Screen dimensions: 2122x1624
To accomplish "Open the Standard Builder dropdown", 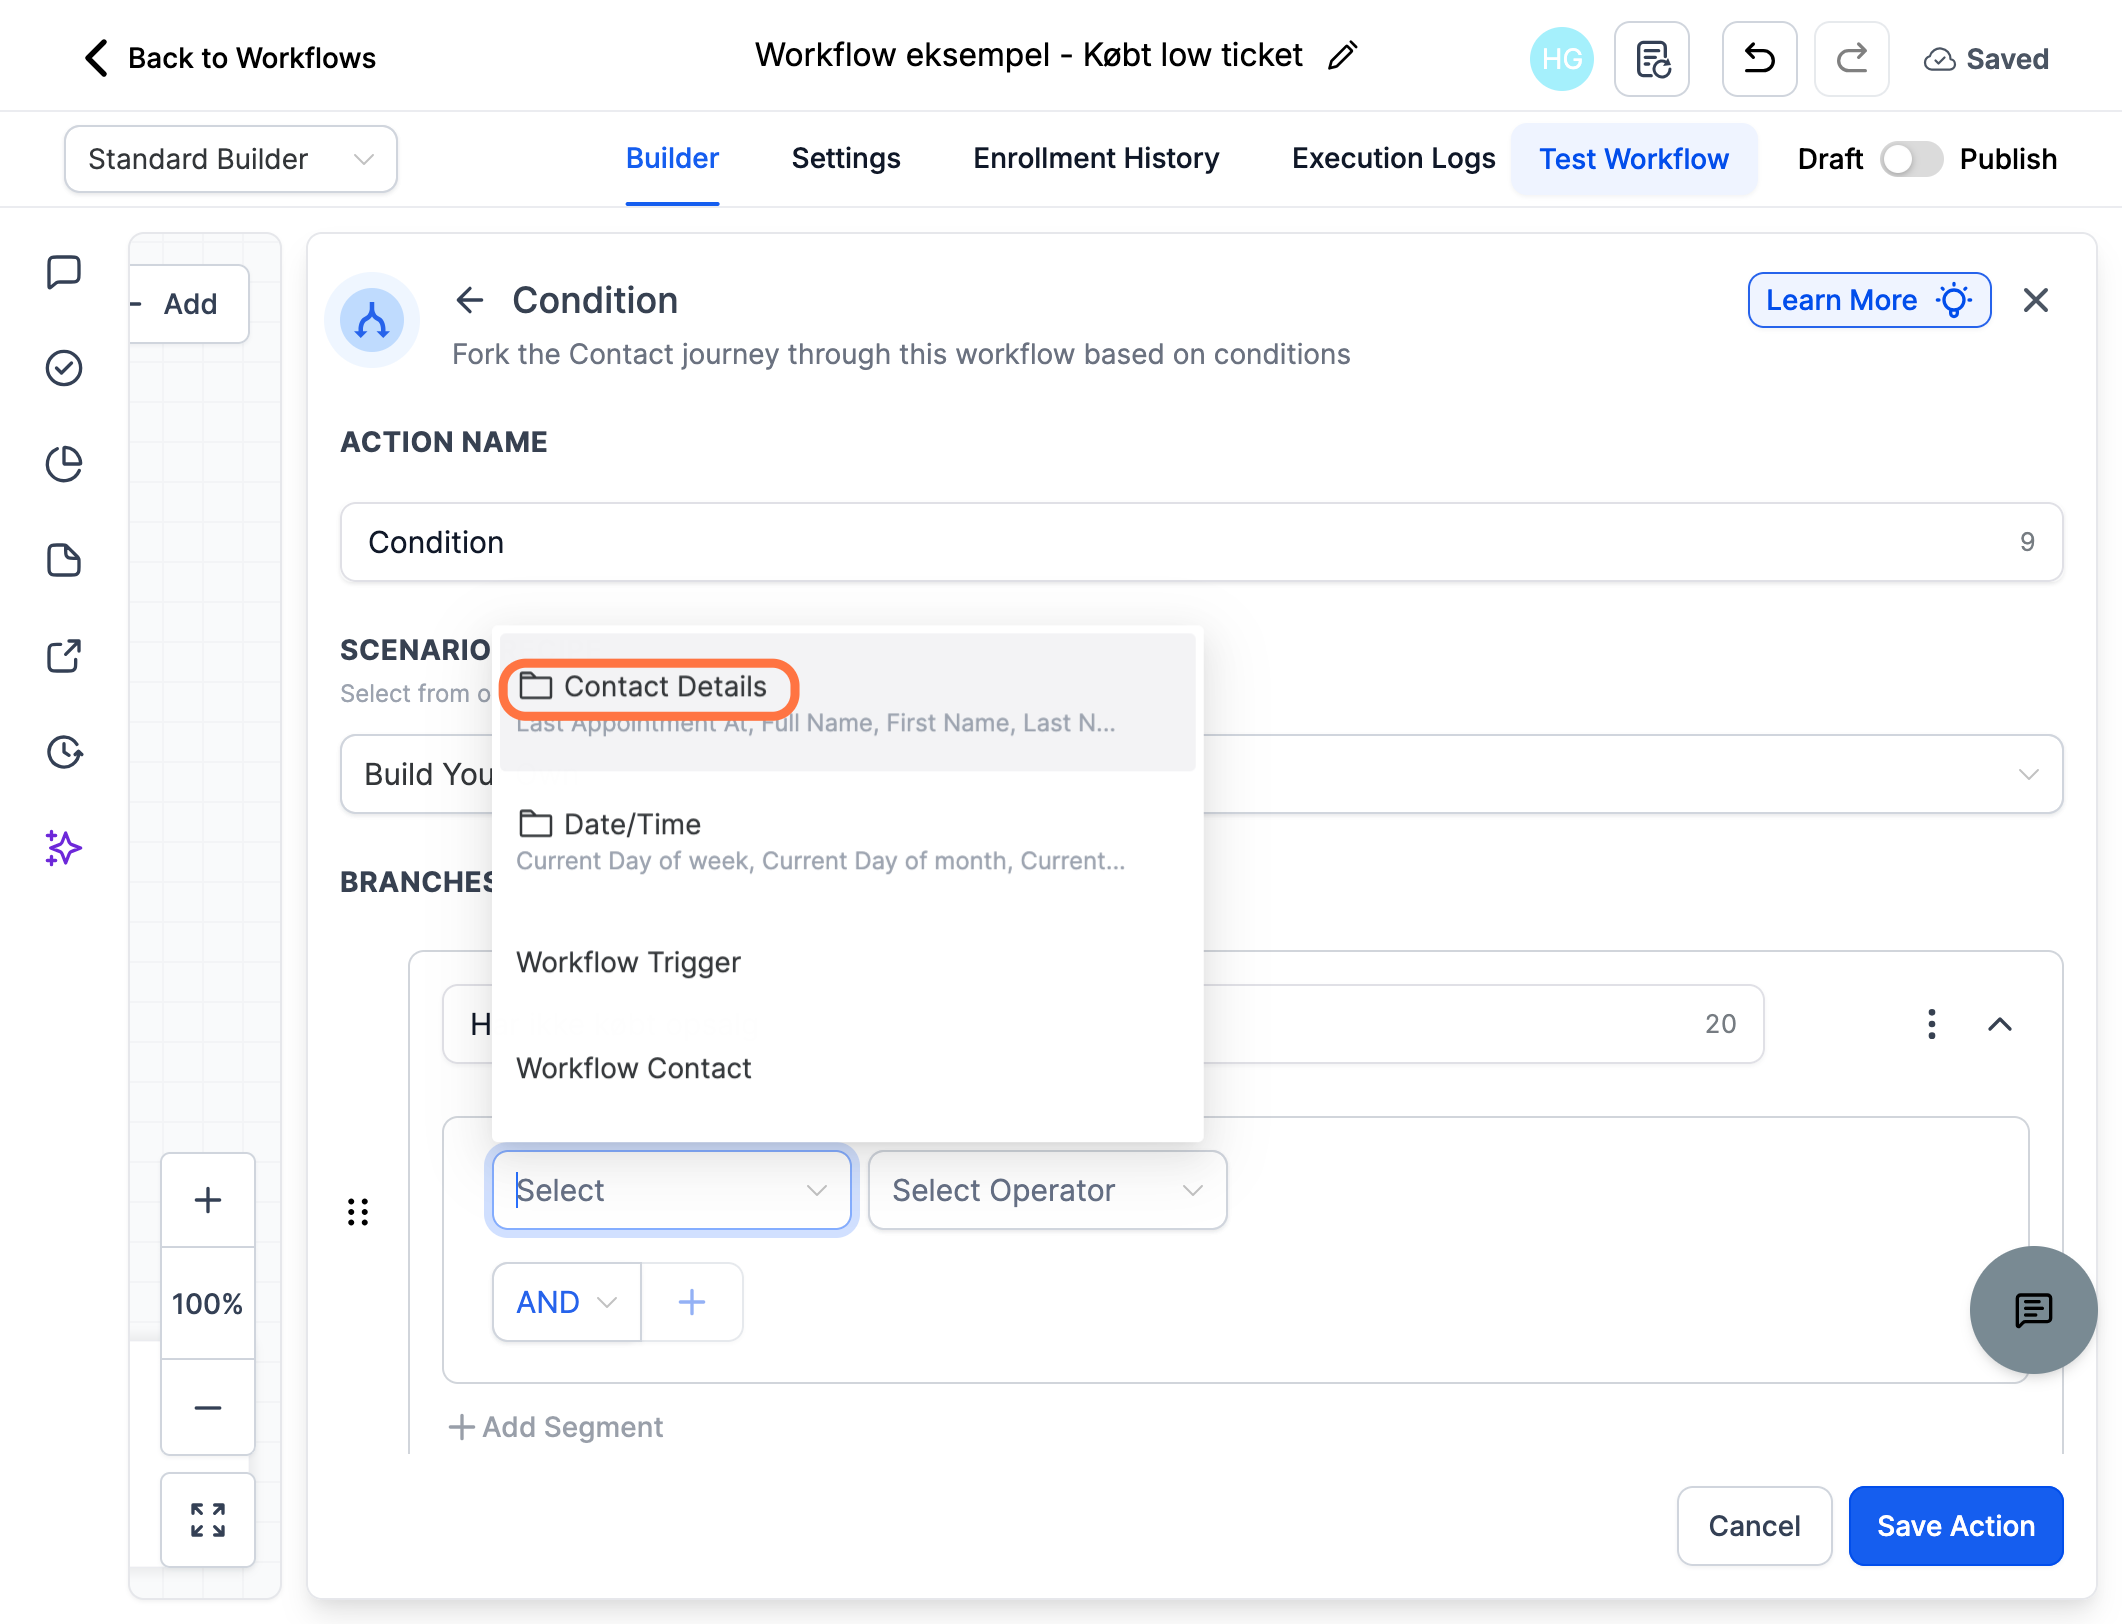I will click(231, 159).
